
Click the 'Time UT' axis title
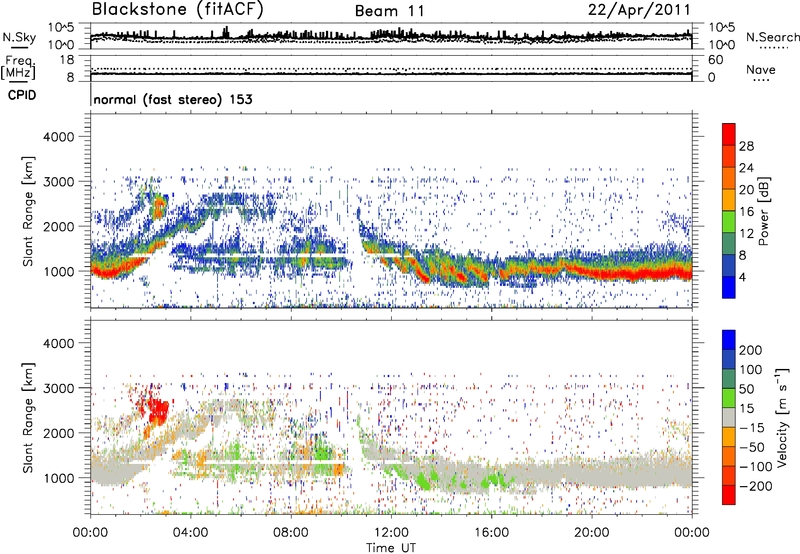(391, 548)
